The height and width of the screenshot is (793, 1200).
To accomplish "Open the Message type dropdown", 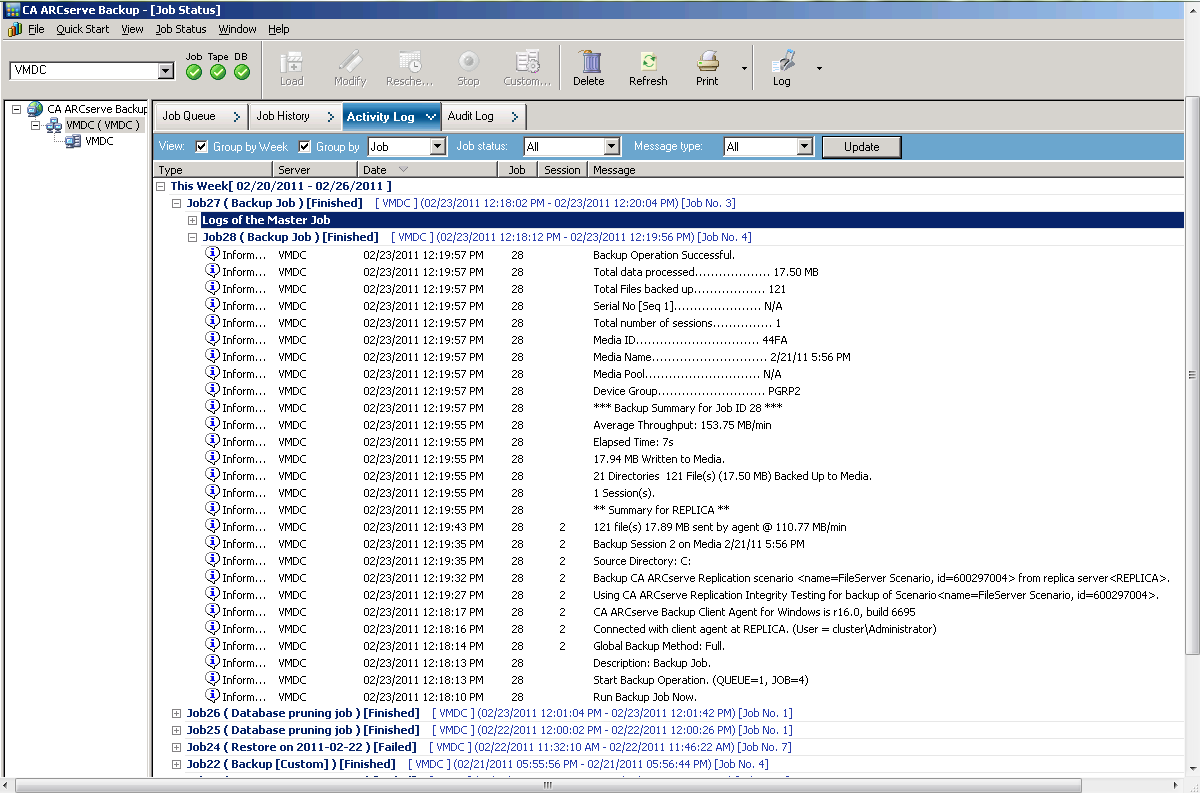I will 808,146.
